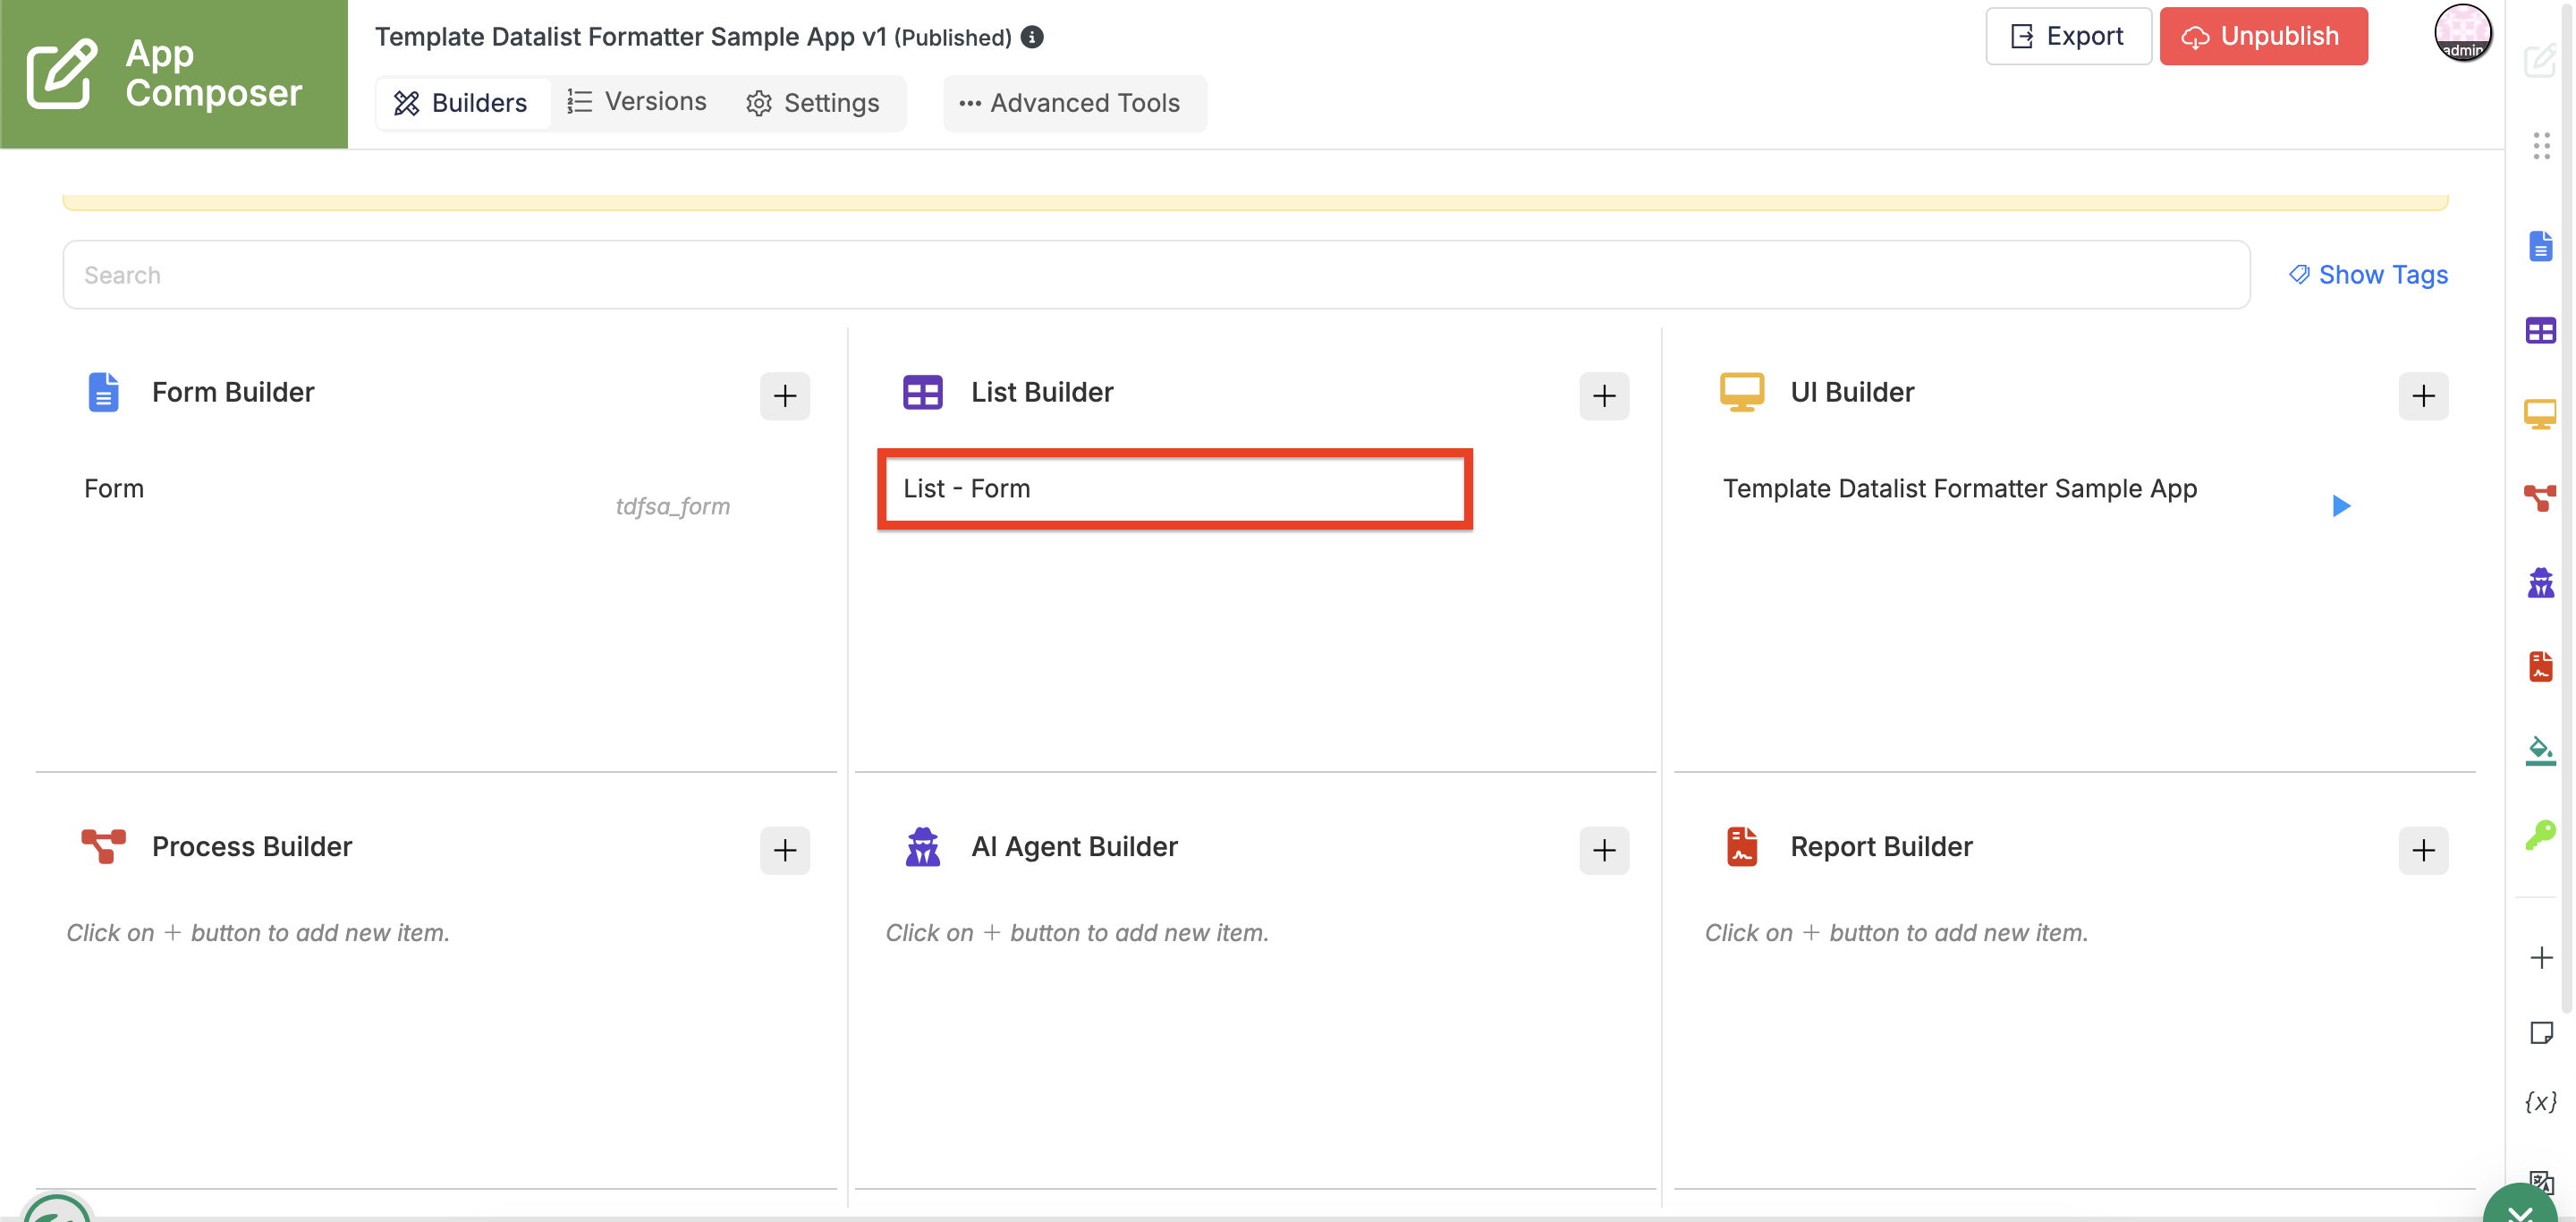Focus the Search input field
This screenshot has height=1222, width=2576.
click(1156, 274)
